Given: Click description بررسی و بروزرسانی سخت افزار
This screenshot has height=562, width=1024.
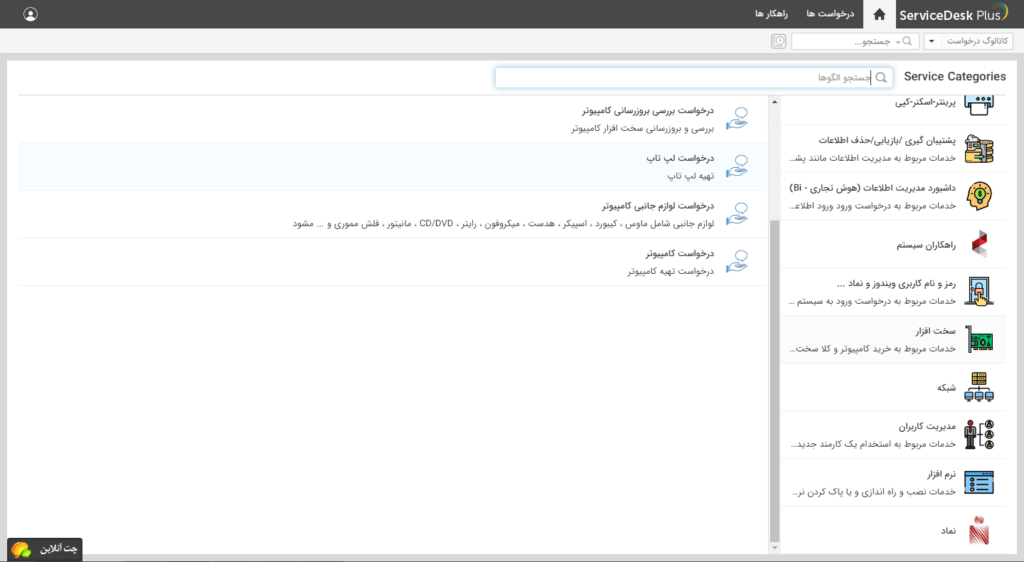Looking at the screenshot, I should click(643, 128).
